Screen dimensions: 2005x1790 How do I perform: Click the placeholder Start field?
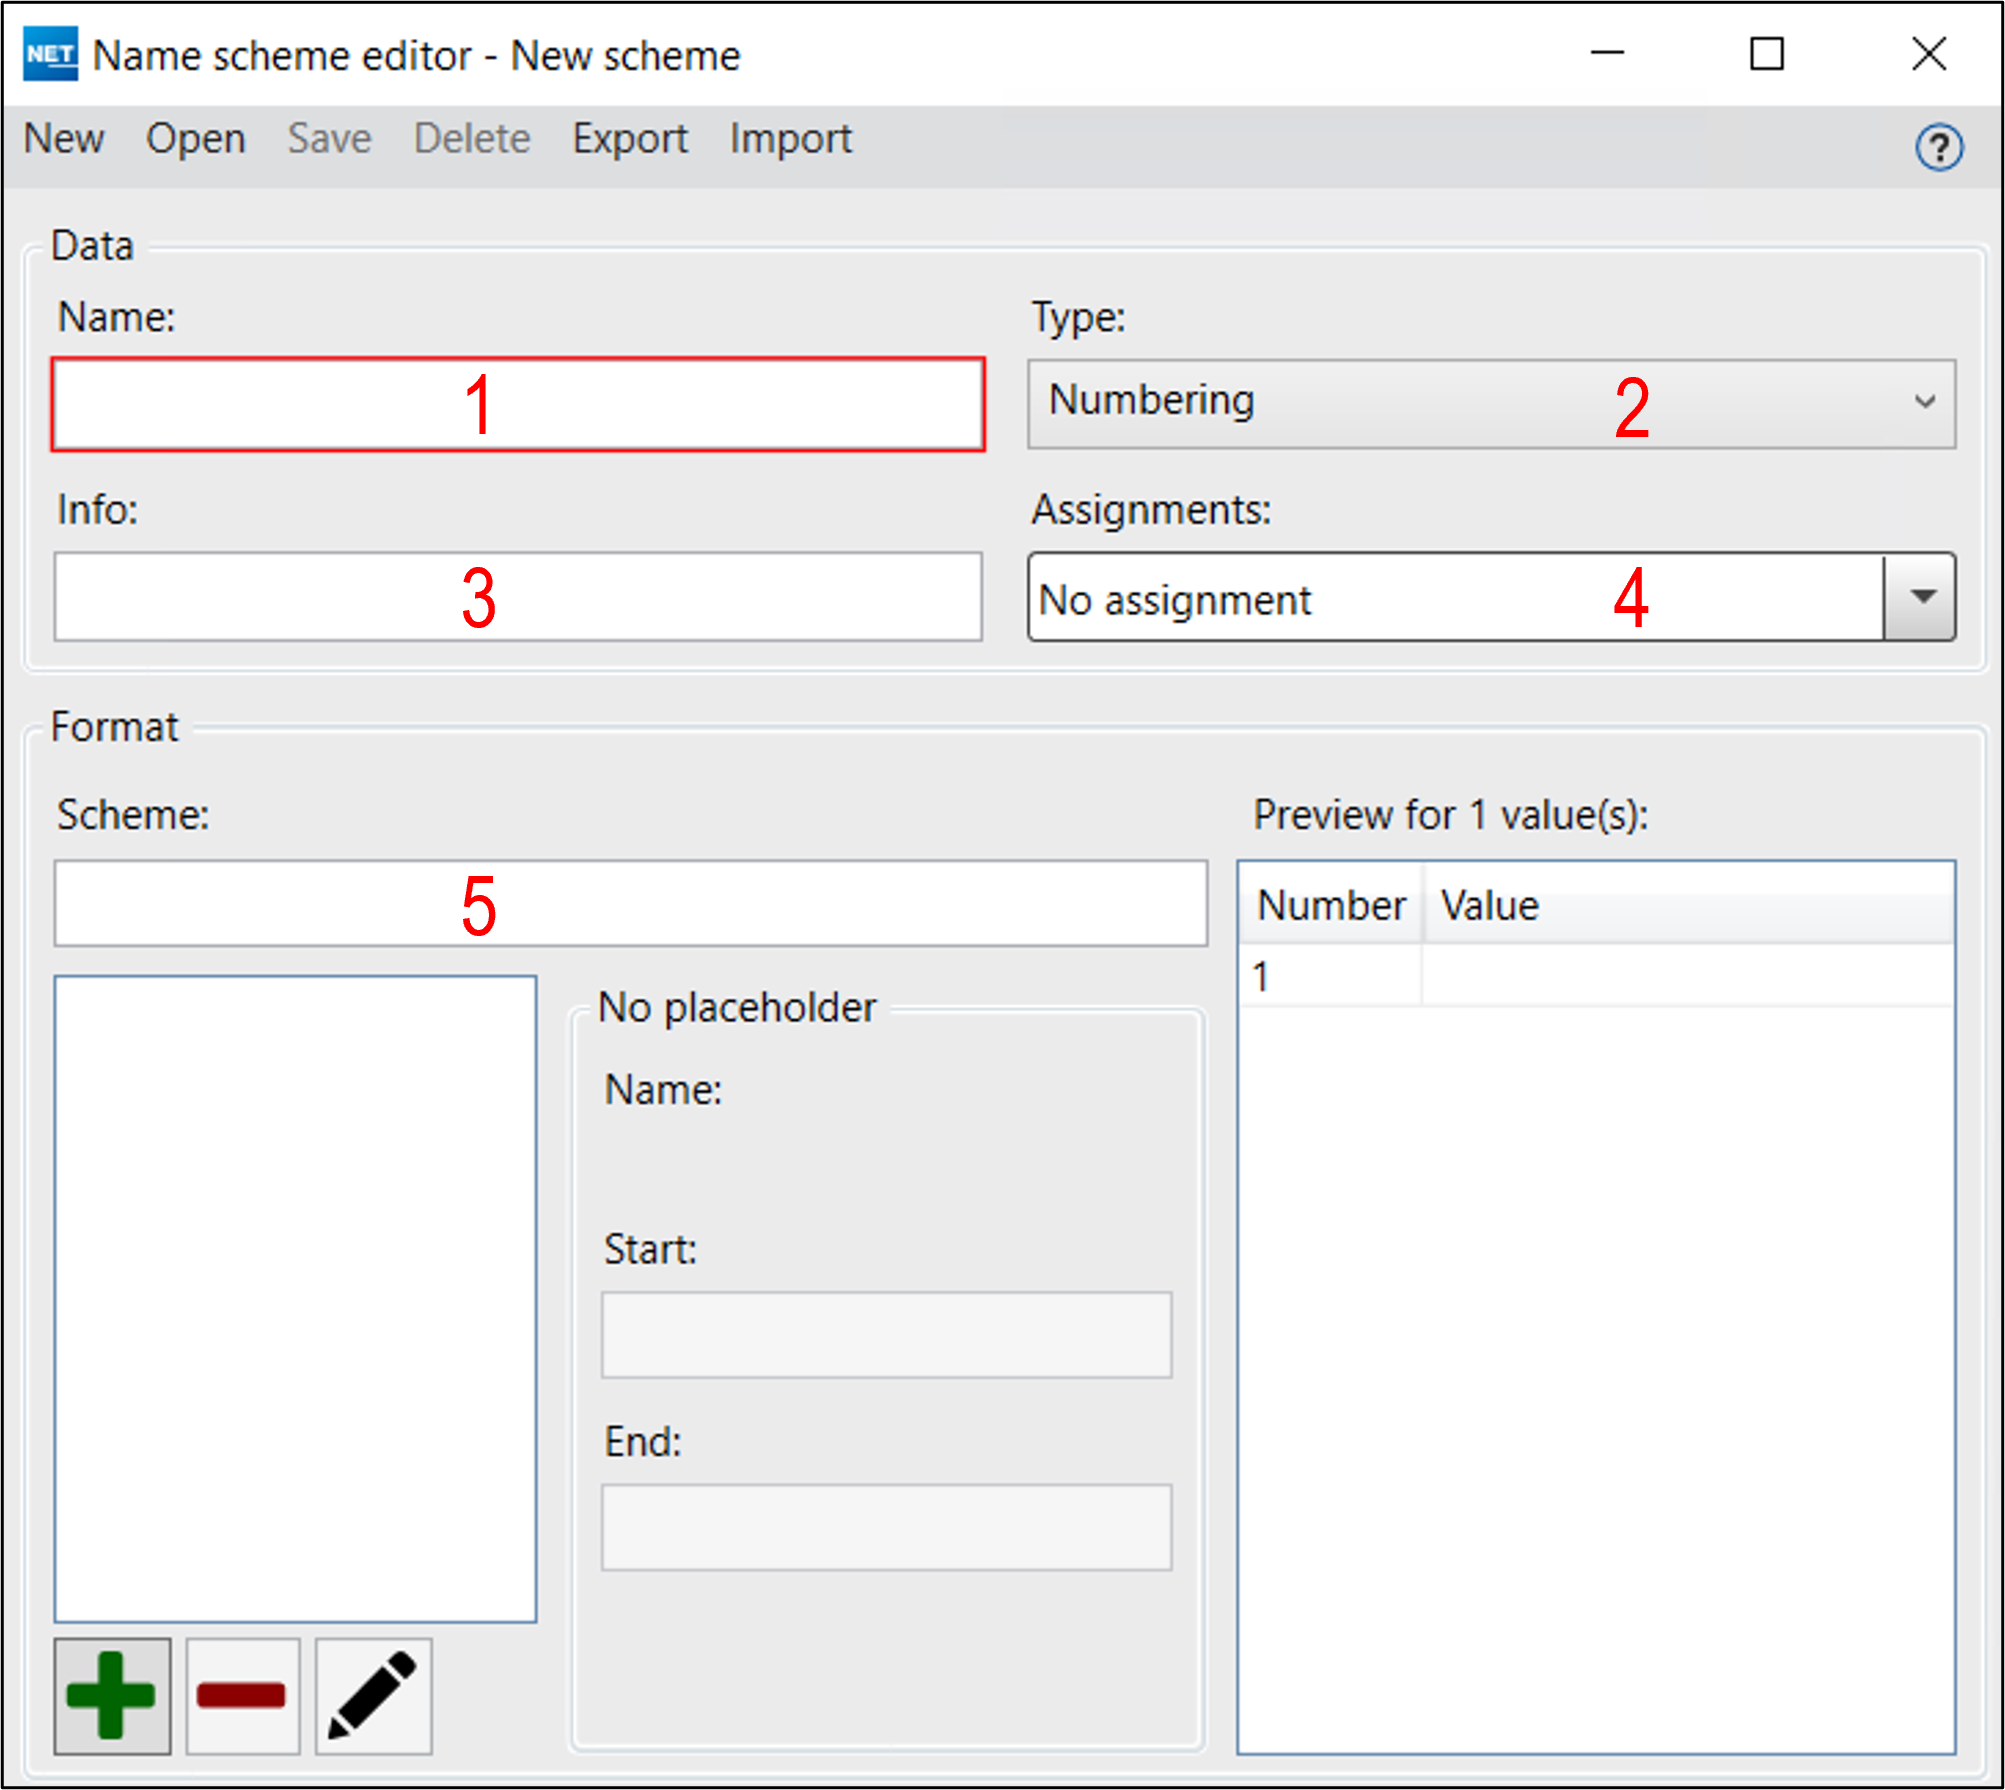[x=886, y=1335]
